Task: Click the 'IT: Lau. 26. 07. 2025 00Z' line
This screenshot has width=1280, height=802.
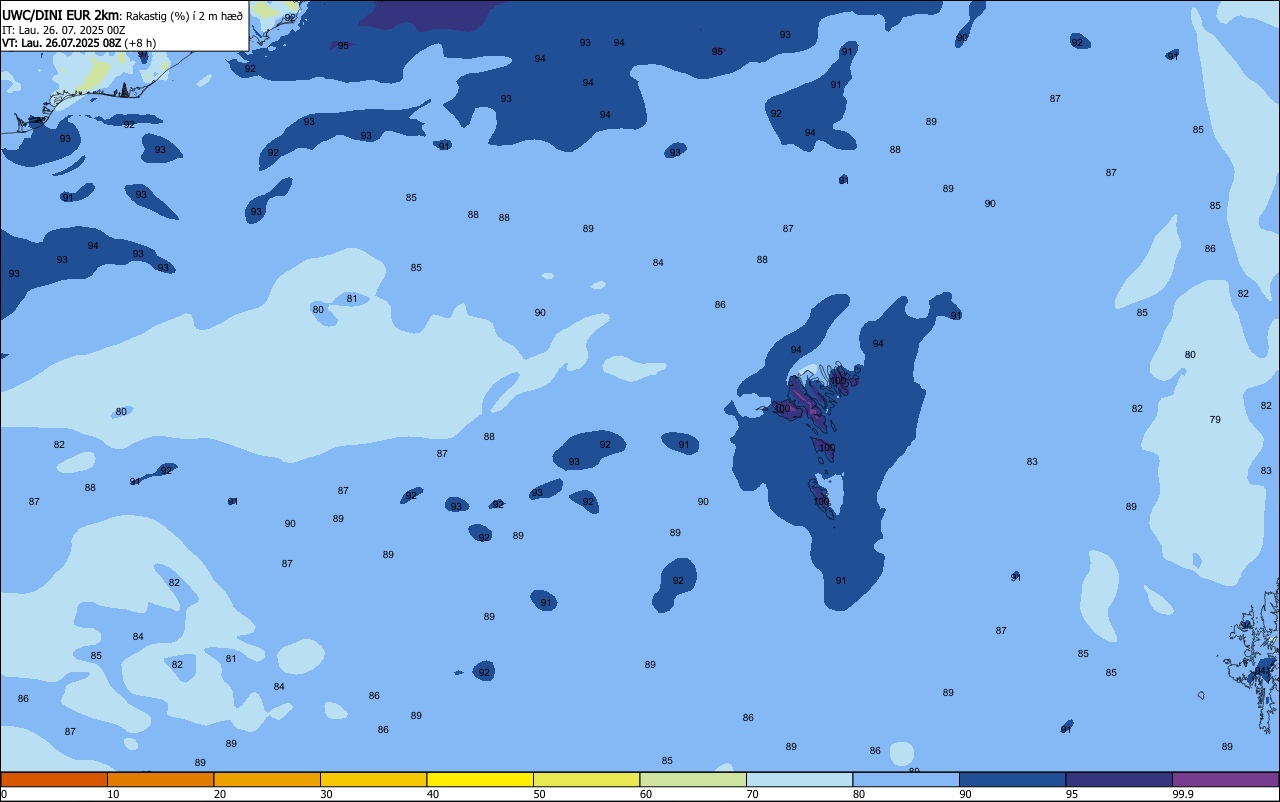Action: click(63, 30)
